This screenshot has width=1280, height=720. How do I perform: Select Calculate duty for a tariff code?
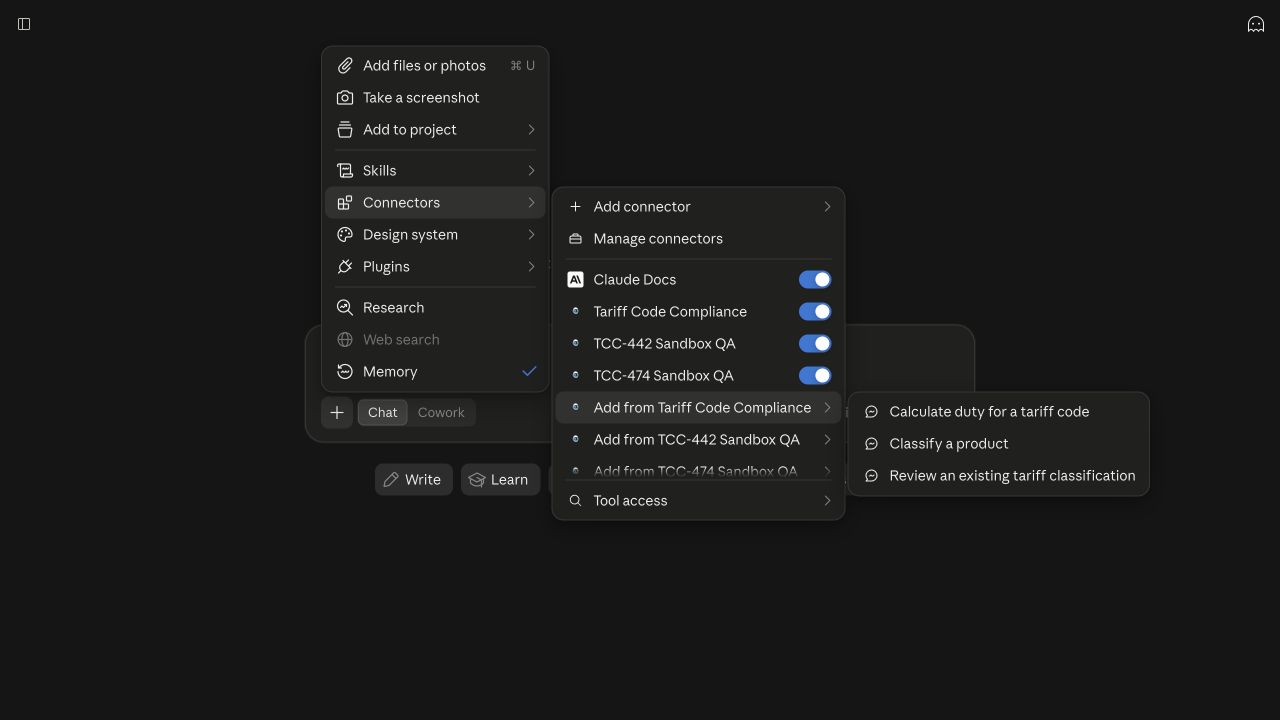pyautogui.click(x=999, y=412)
